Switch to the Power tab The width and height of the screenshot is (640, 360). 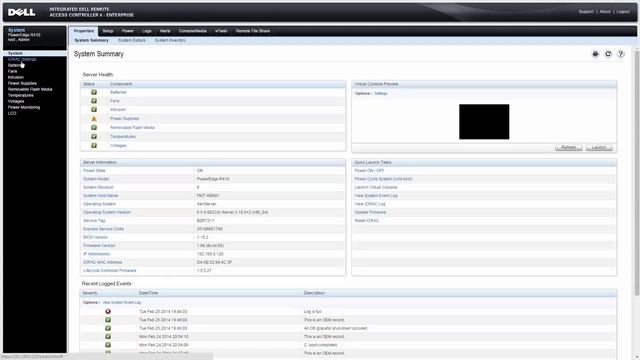[128, 31]
